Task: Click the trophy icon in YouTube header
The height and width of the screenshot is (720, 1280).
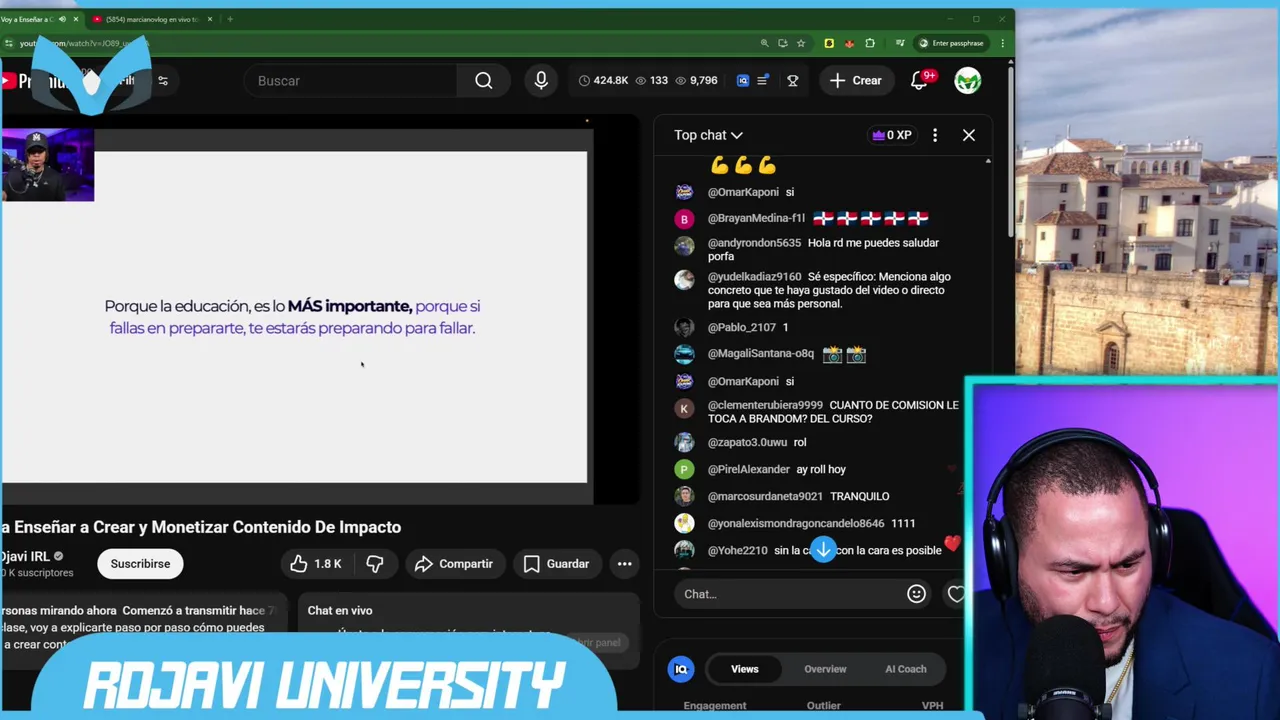Action: 793,81
